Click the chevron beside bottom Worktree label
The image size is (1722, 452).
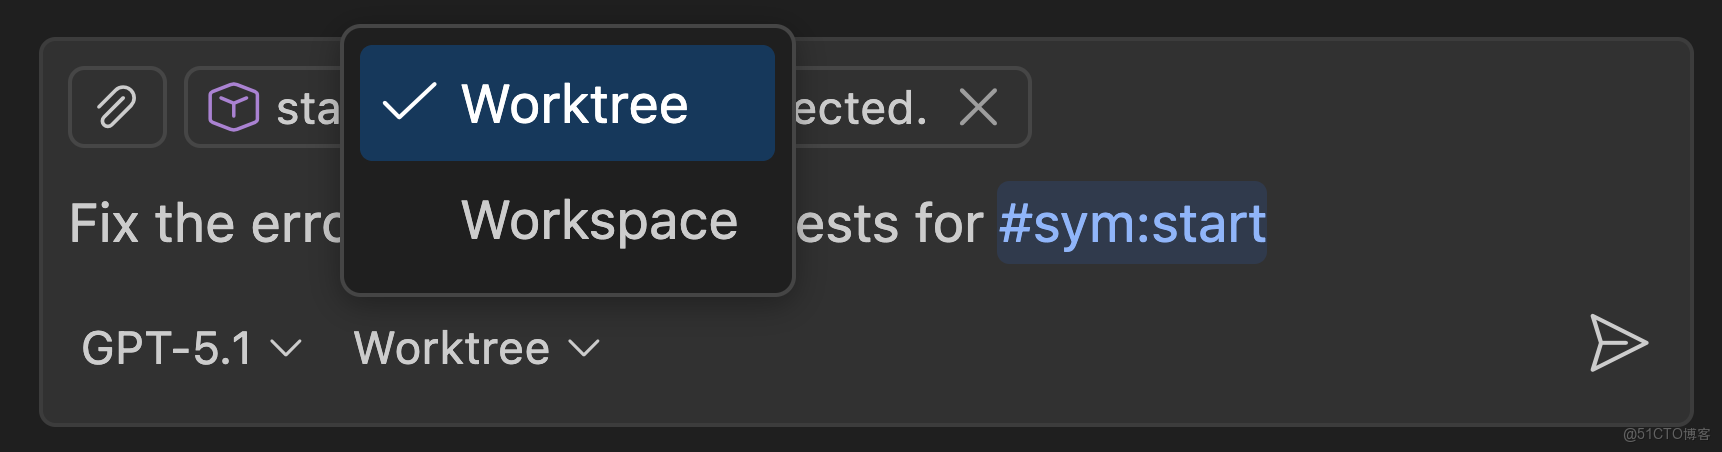(584, 348)
